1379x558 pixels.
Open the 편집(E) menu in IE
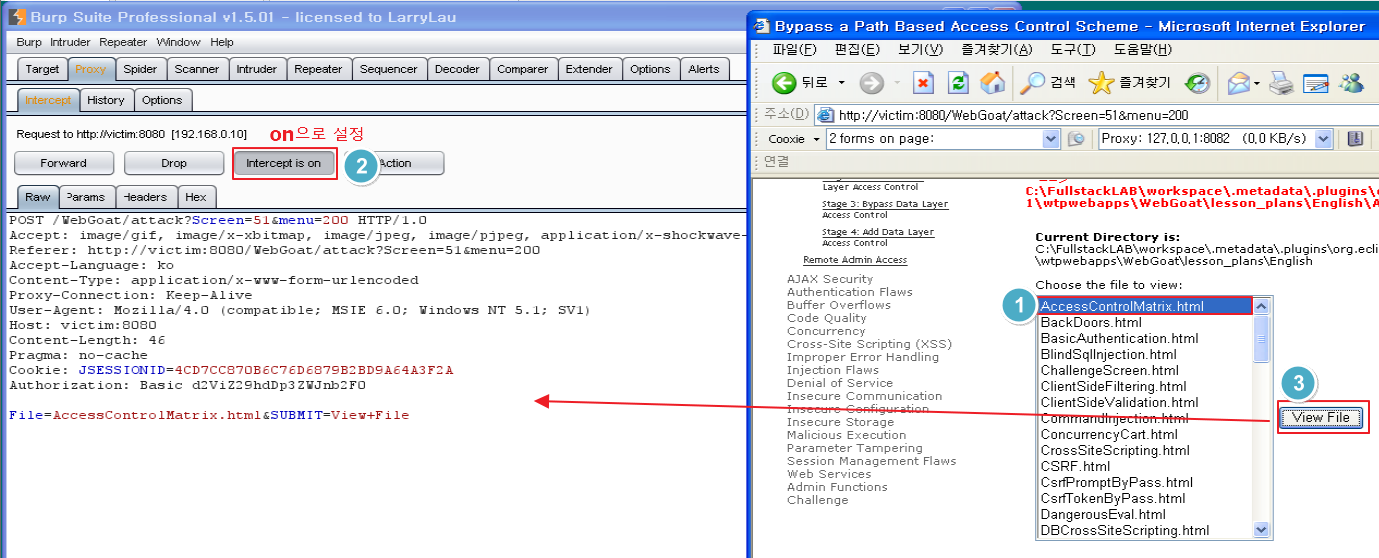[x=857, y=50]
